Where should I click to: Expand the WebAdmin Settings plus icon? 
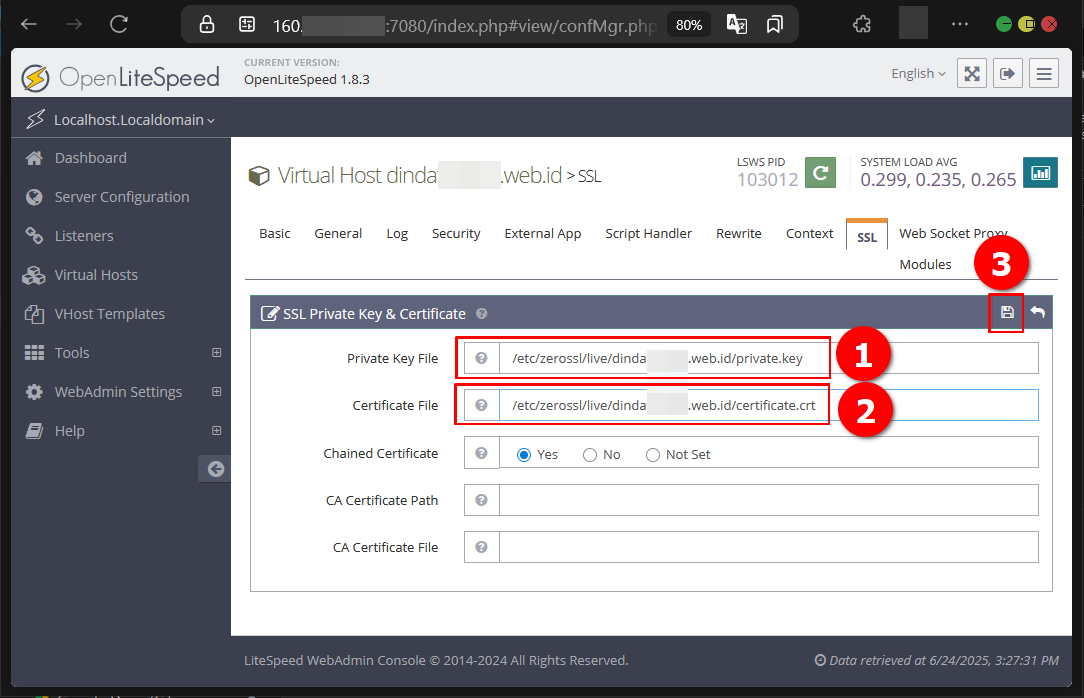point(216,391)
